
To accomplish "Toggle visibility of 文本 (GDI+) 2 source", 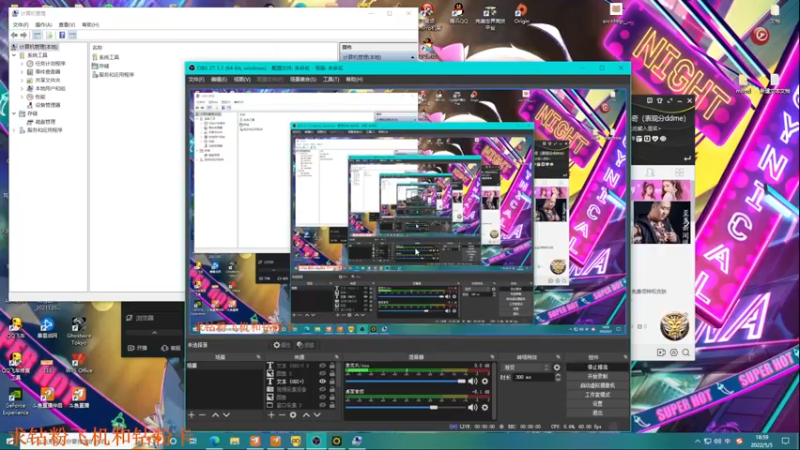I will pos(322,366).
